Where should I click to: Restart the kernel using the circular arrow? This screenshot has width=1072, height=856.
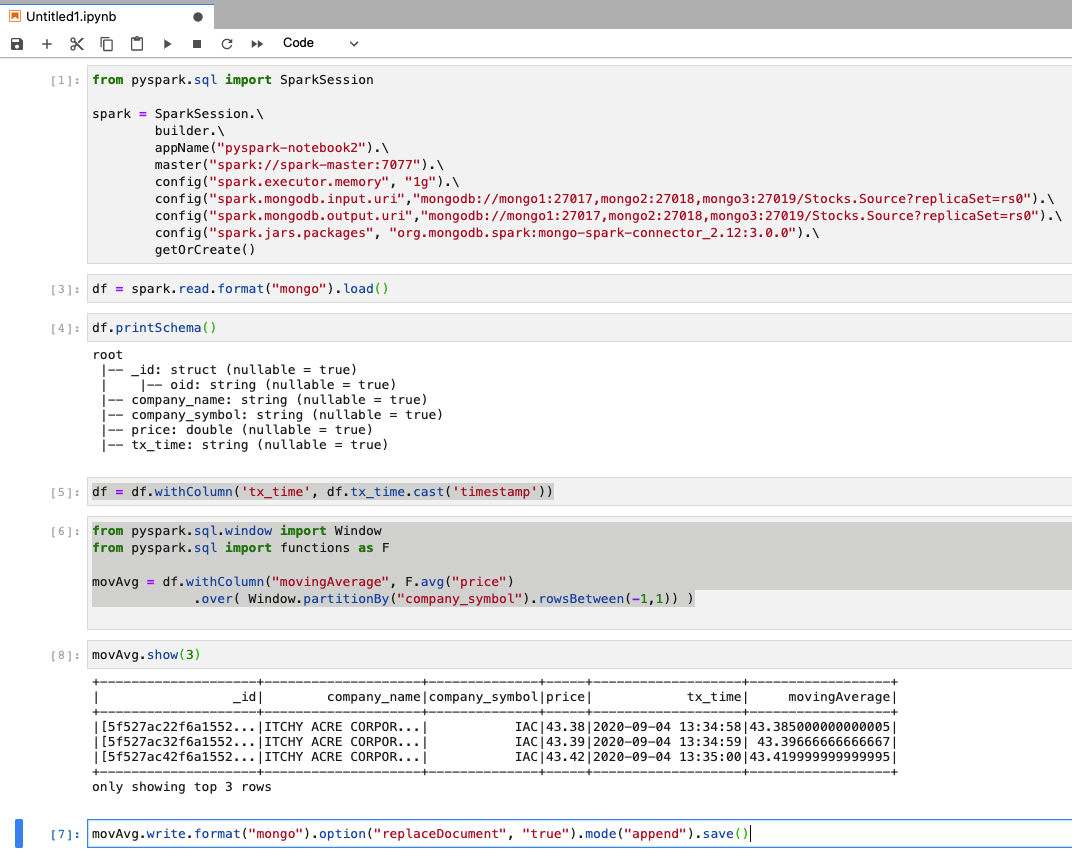(x=227, y=44)
